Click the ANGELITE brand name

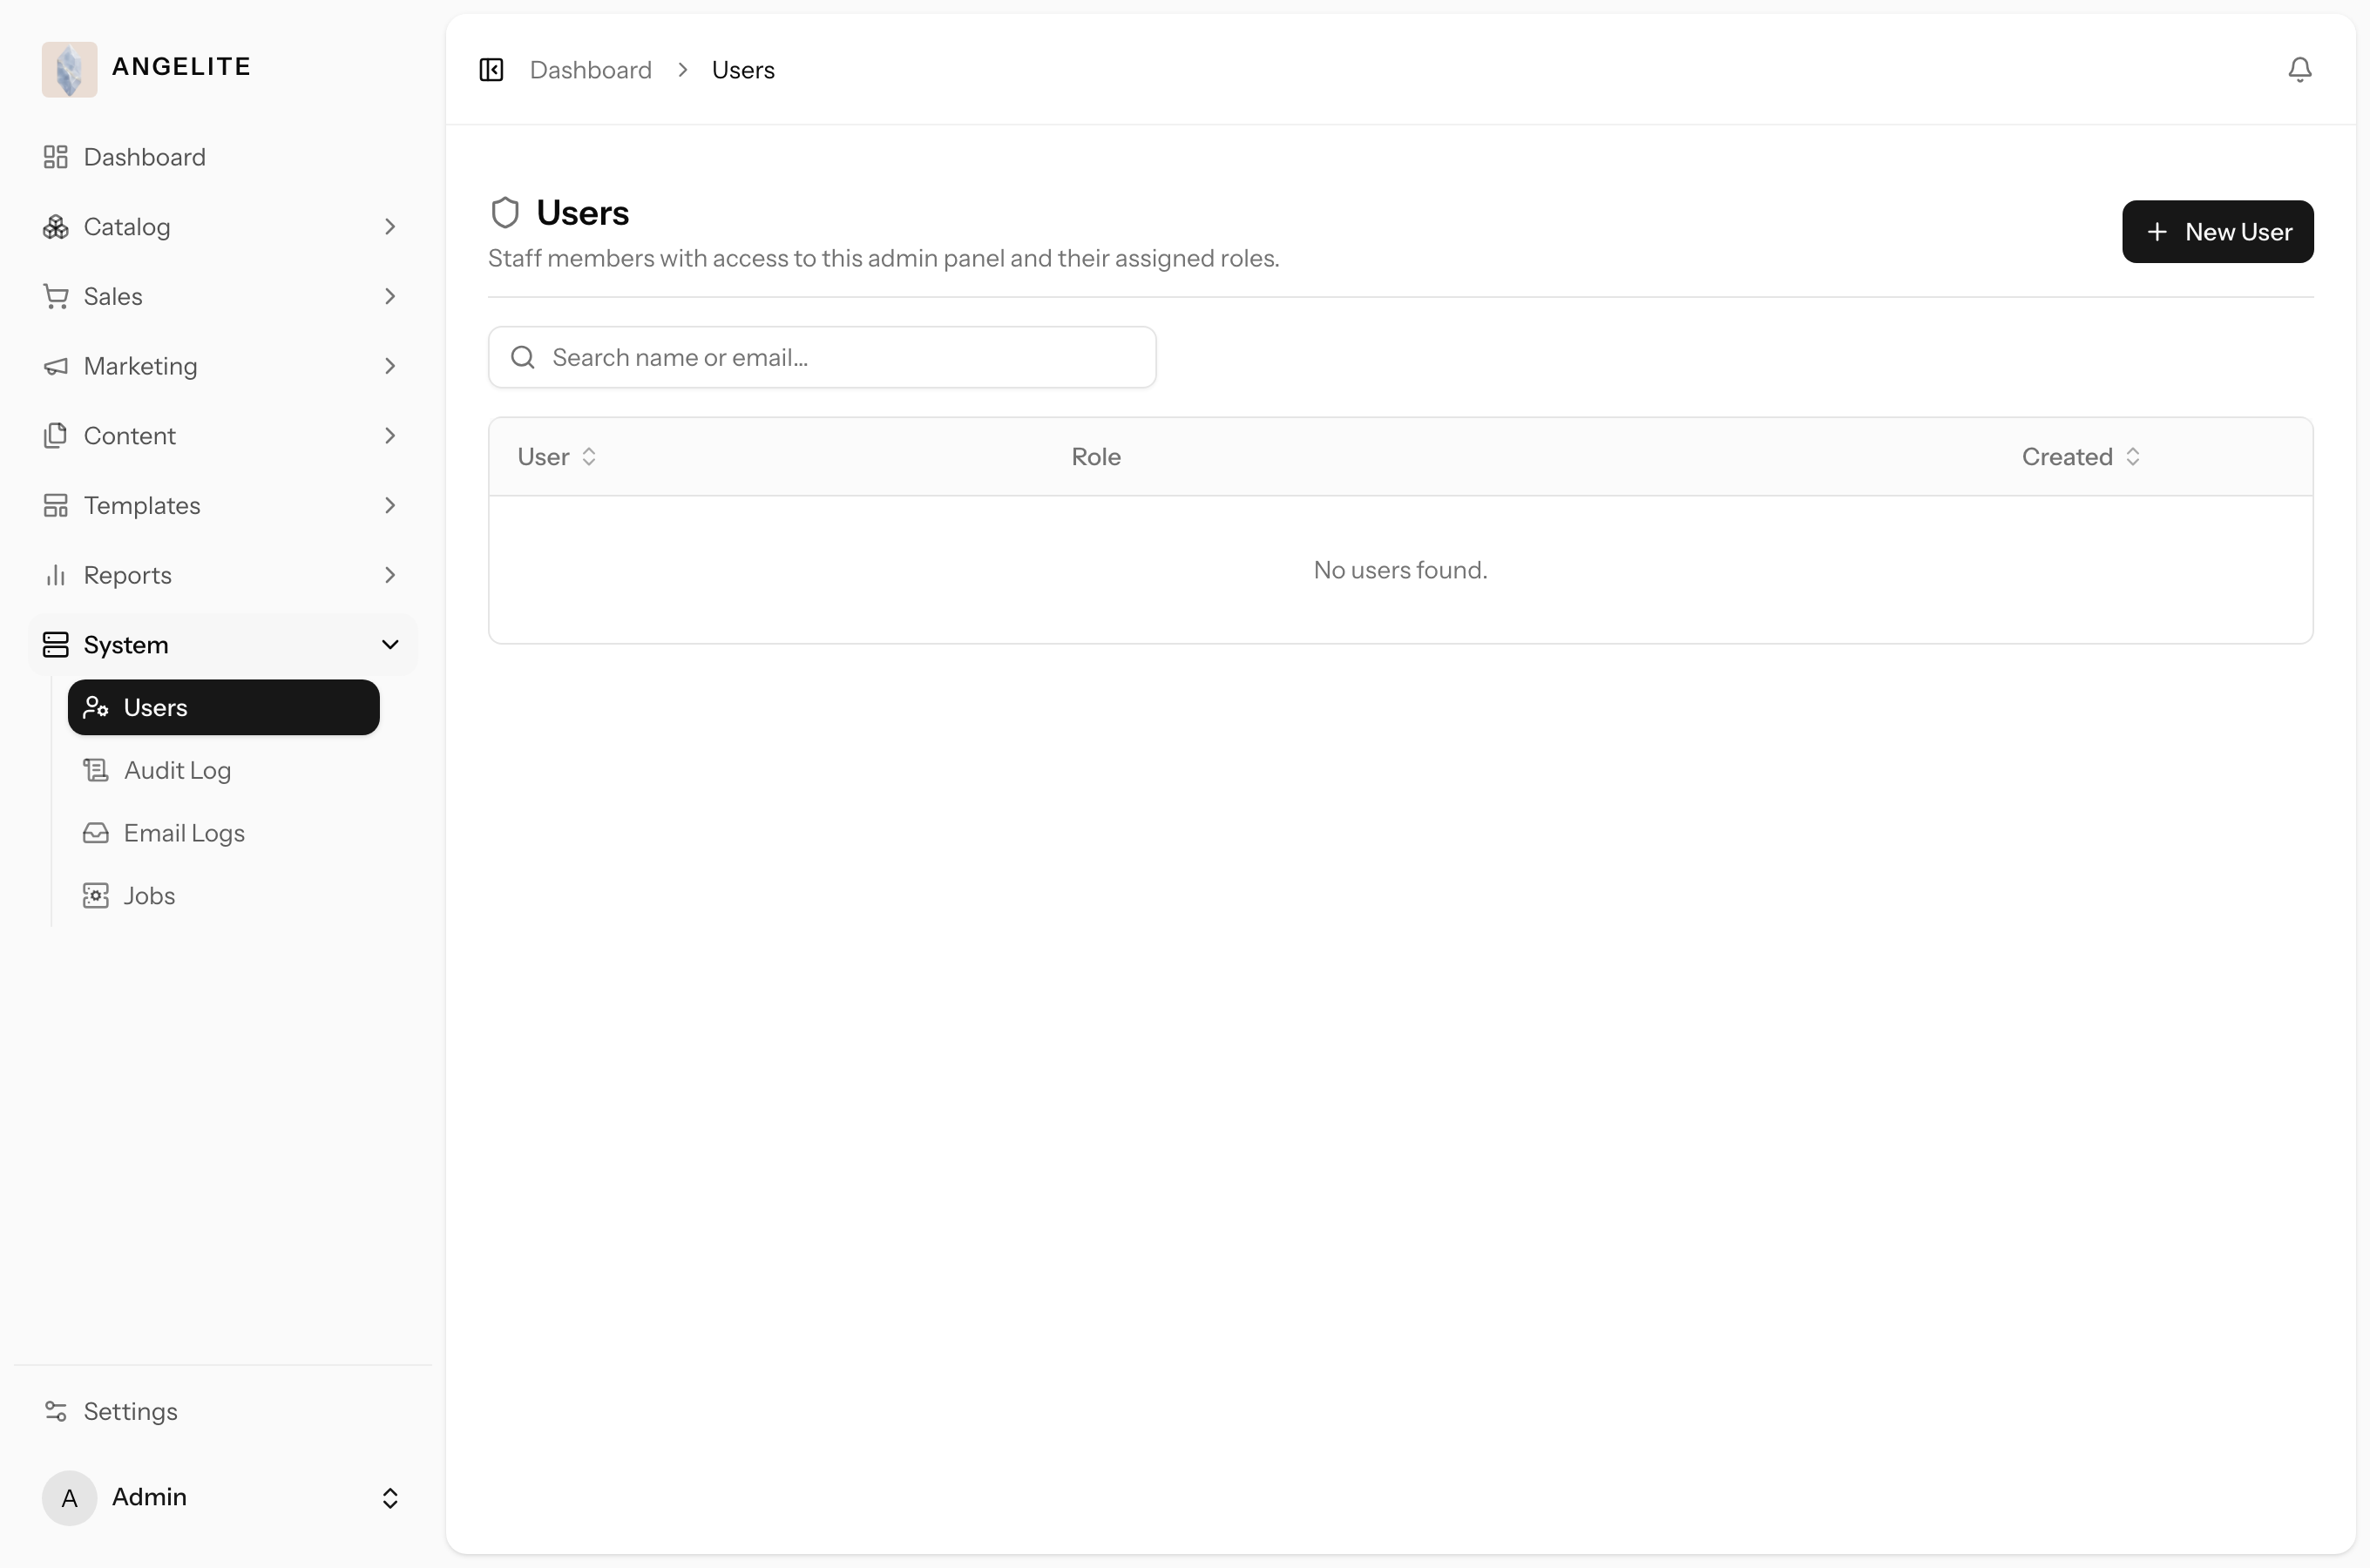coord(182,67)
